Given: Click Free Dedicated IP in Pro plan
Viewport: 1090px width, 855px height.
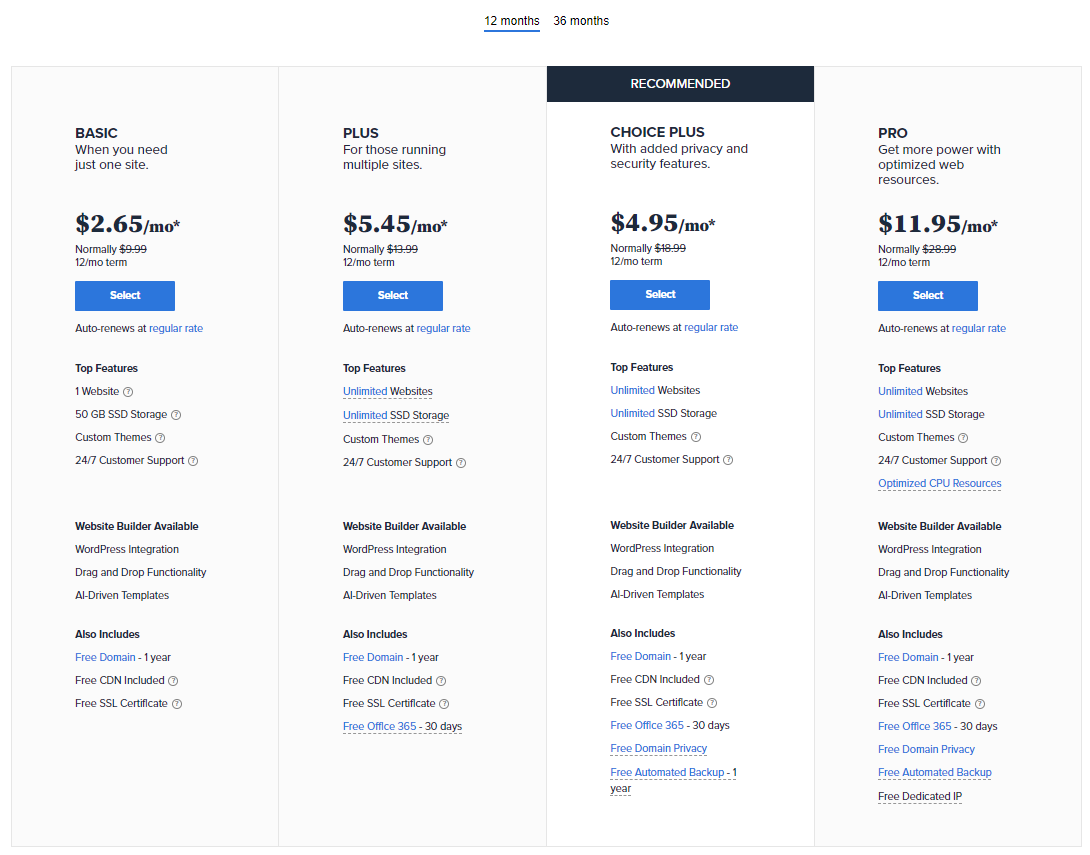Looking at the screenshot, I should point(920,797).
